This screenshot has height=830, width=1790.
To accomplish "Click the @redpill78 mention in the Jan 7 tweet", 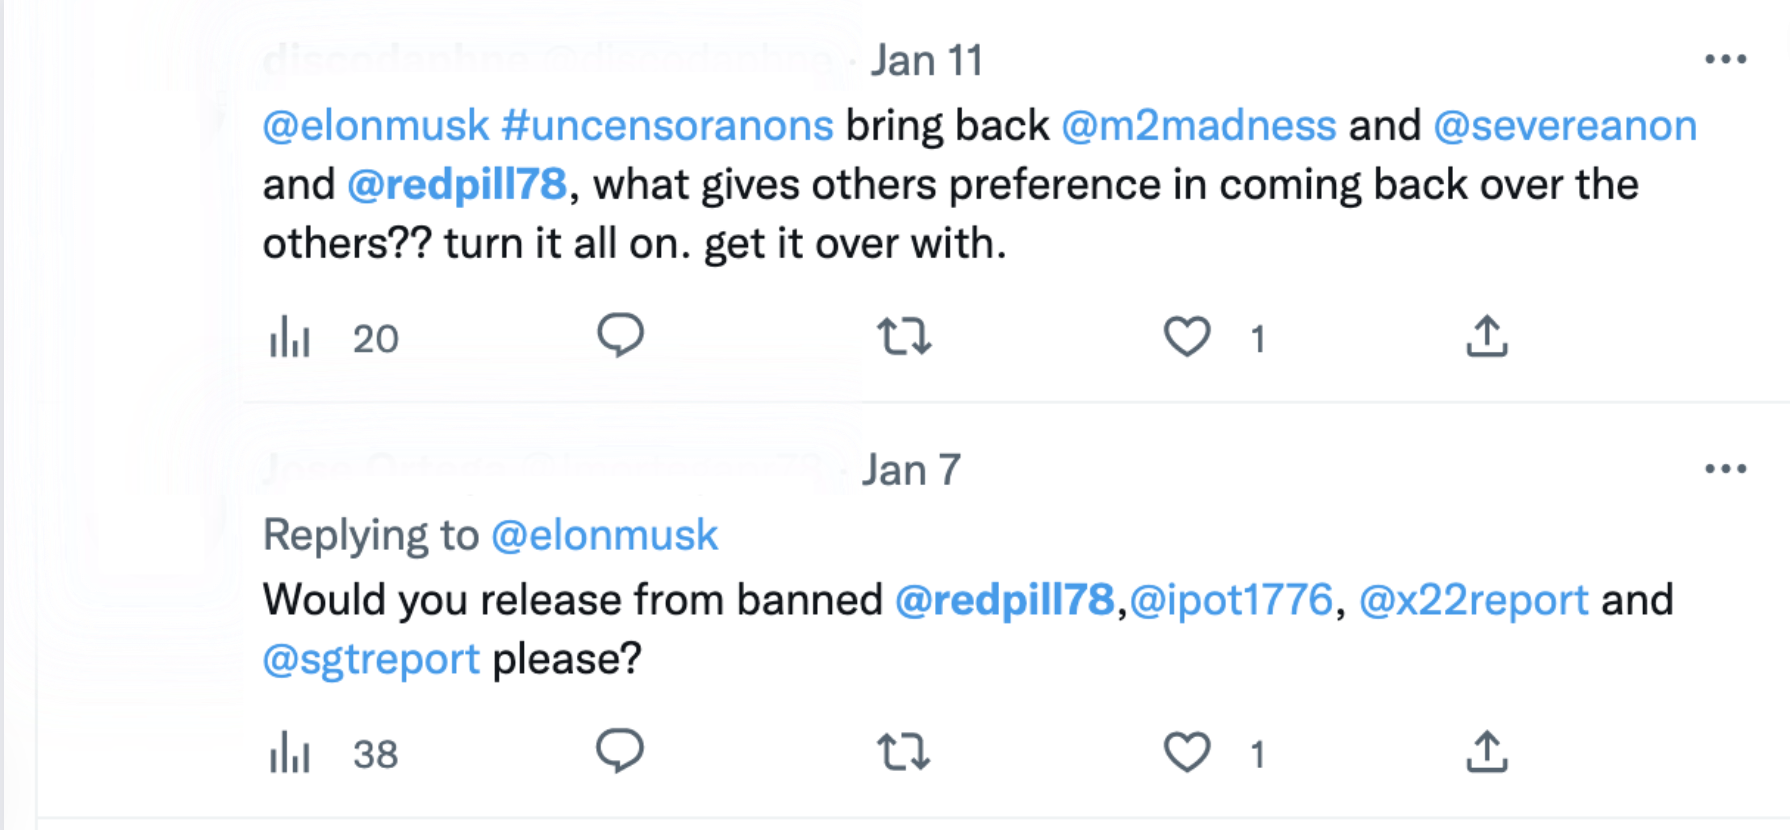I will pos(1003,599).
